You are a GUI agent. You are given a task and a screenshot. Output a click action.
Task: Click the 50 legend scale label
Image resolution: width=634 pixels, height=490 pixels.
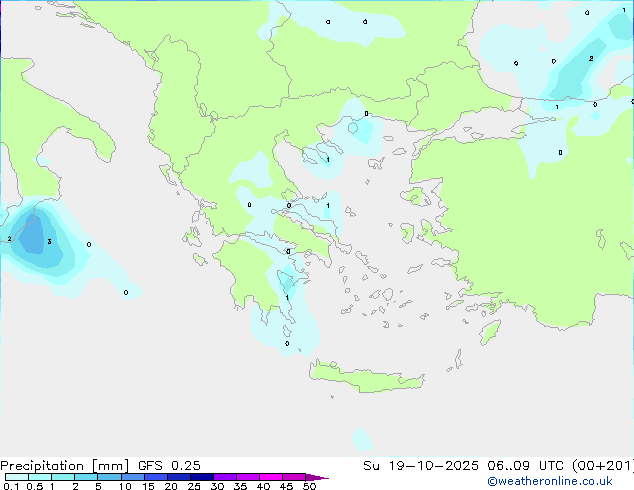[x=309, y=486]
